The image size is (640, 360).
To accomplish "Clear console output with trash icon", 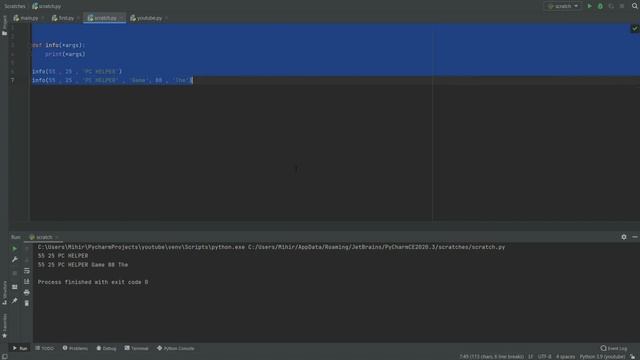I will [27, 303].
